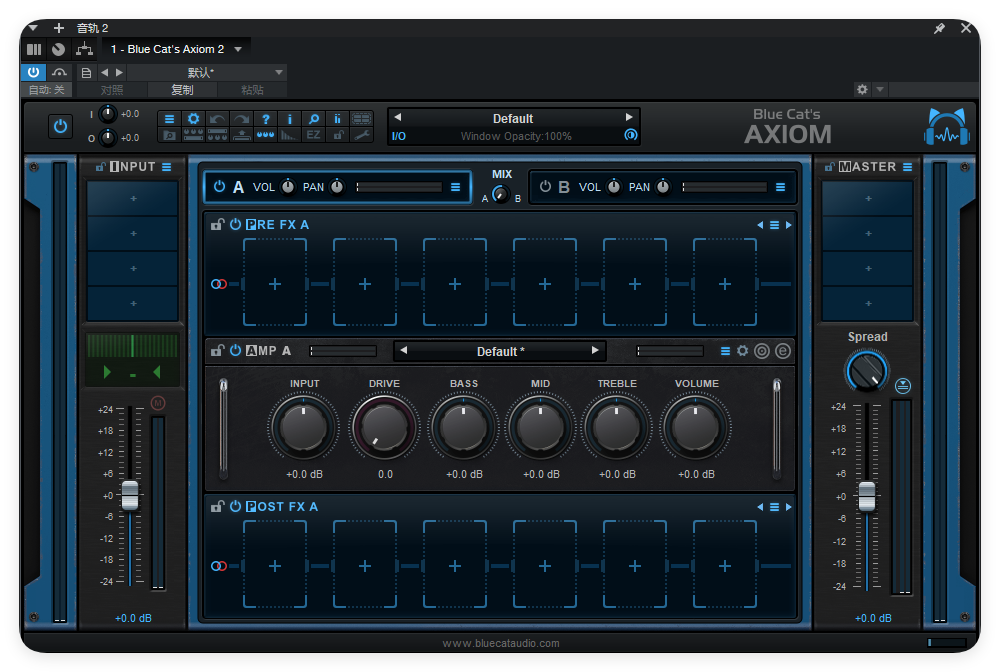Click the AMP A gear settings icon
Viewport: 1000px width, 672px height.
[742, 351]
